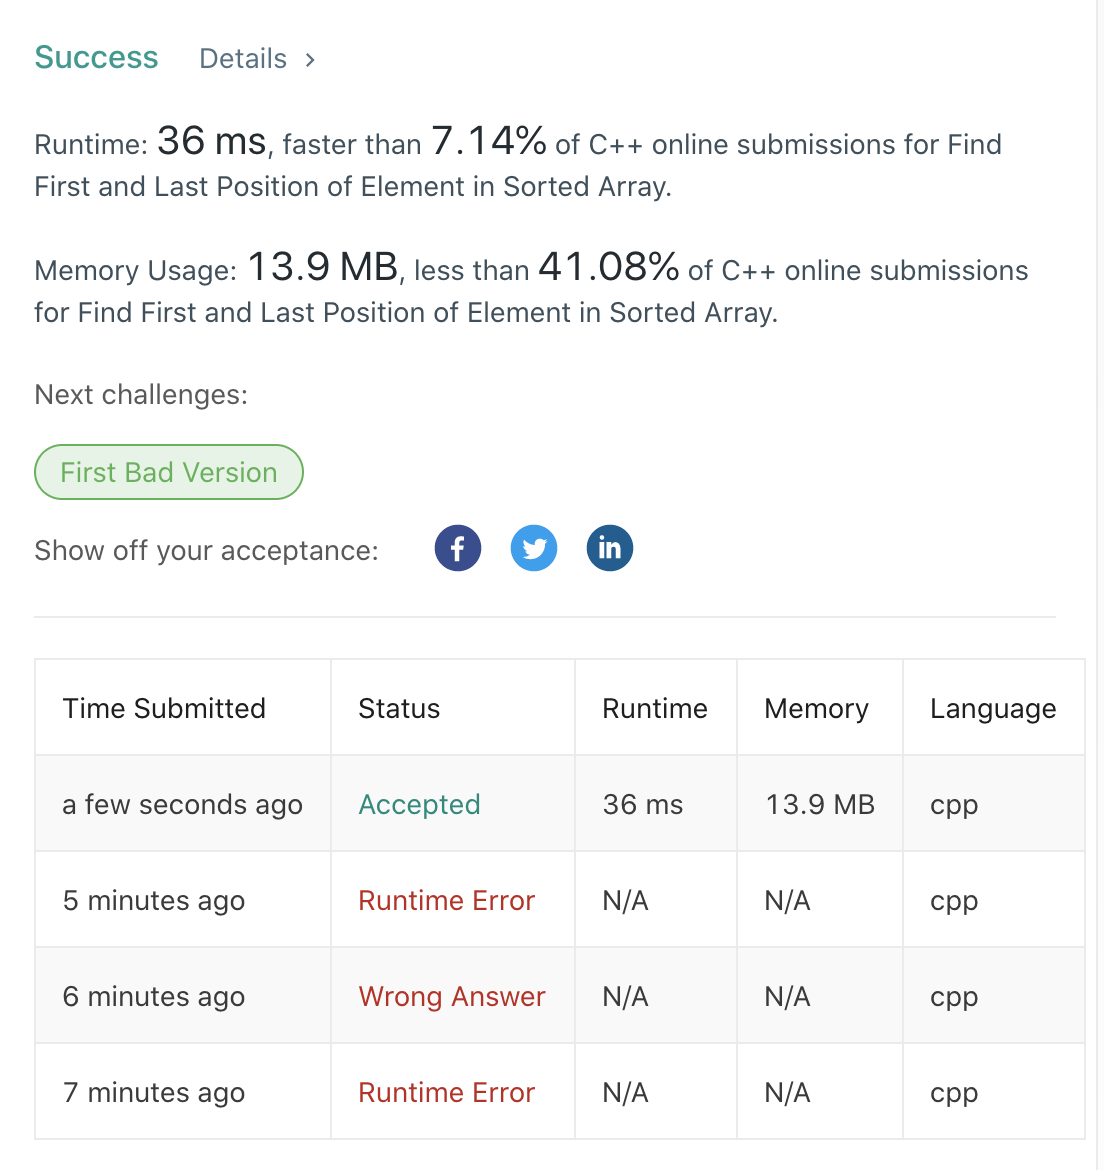This screenshot has width=1104, height=1170.
Task: Expand the Details panel
Action: point(242,59)
